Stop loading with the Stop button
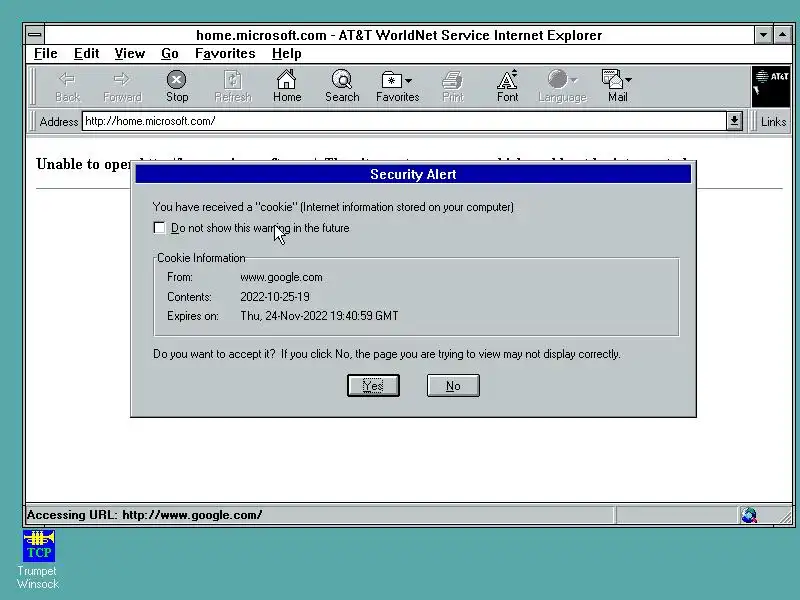This screenshot has height=600, width=800. pyautogui.click(x=177, y=87)
